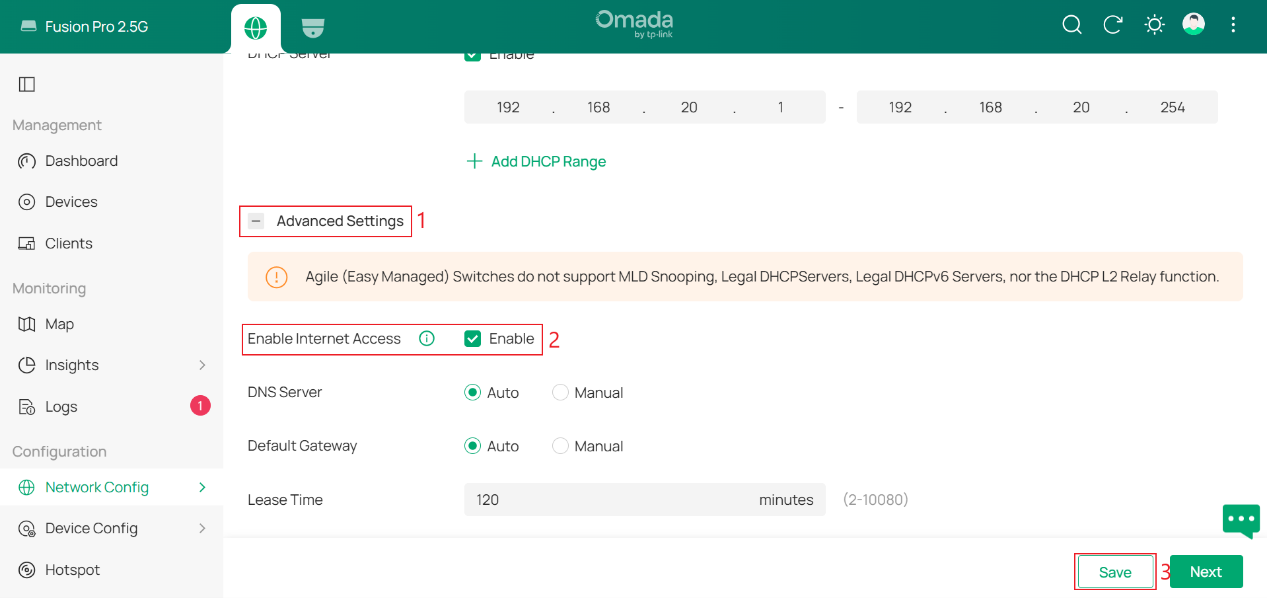Click the Logs document icon
1267x598 pixels.
point(27,406)
